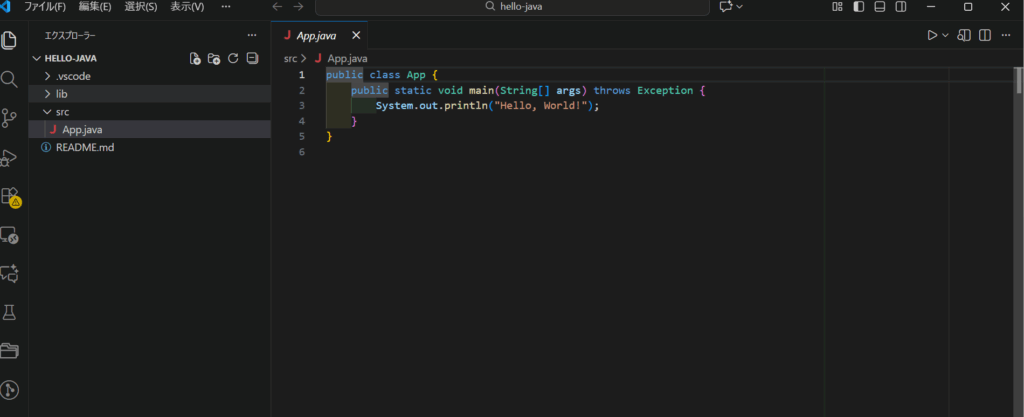Expand the .vscode folder
The height and width of the screenshot is (417, 1024).
tap(77, 76)
